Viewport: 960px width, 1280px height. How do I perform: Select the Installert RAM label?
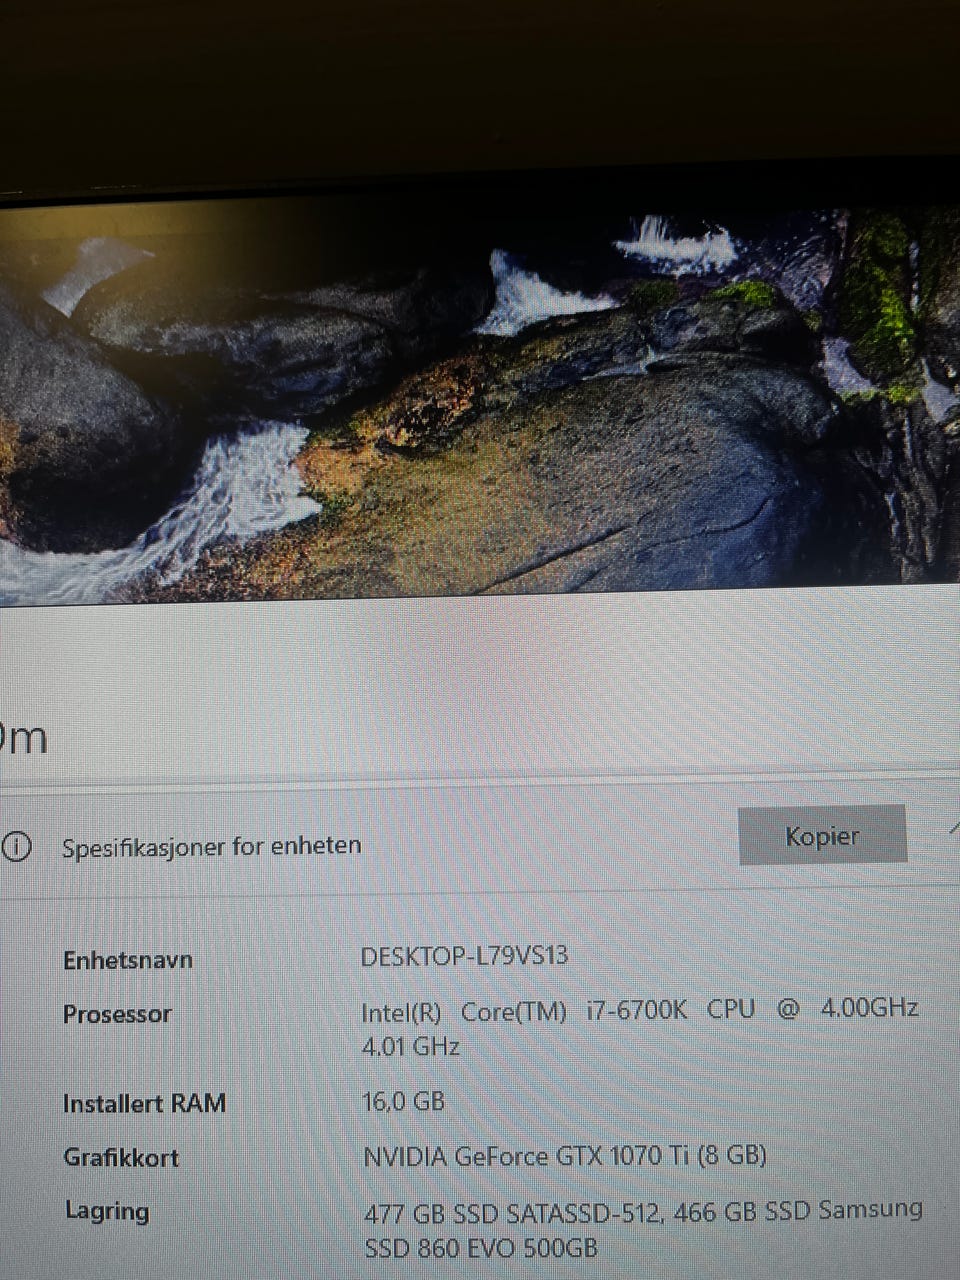(x=144, y=1104)
